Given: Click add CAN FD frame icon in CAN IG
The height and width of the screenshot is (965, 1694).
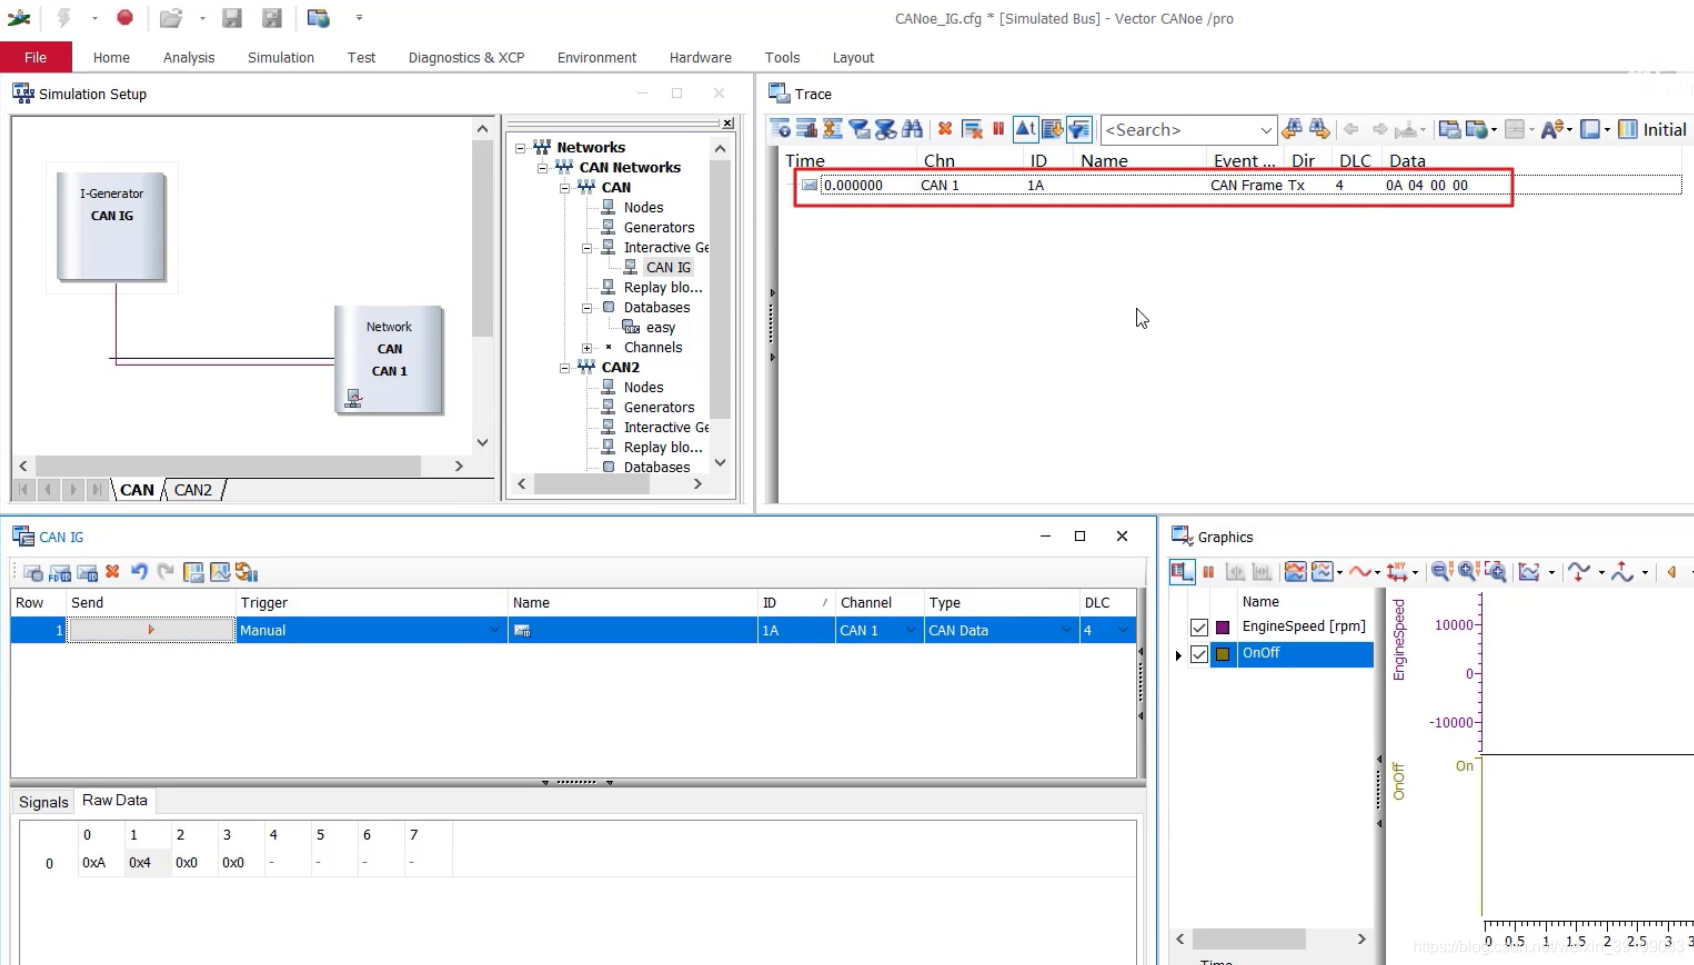Looking at the screenshot, I should tap(60, 572).
